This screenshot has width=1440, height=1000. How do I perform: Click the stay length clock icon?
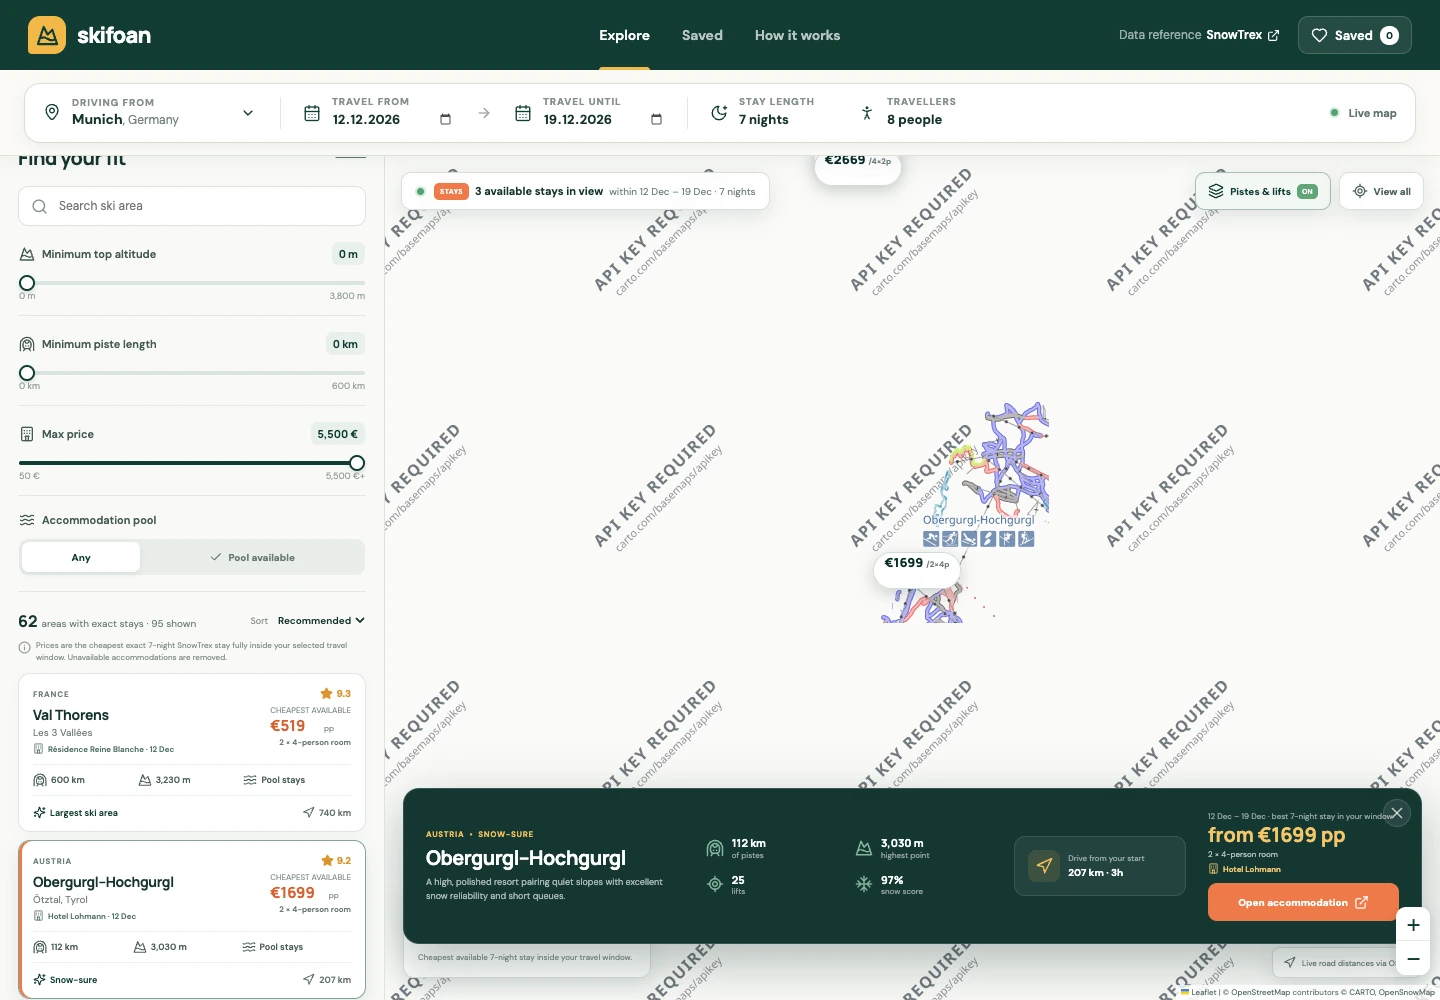point(719,112)
